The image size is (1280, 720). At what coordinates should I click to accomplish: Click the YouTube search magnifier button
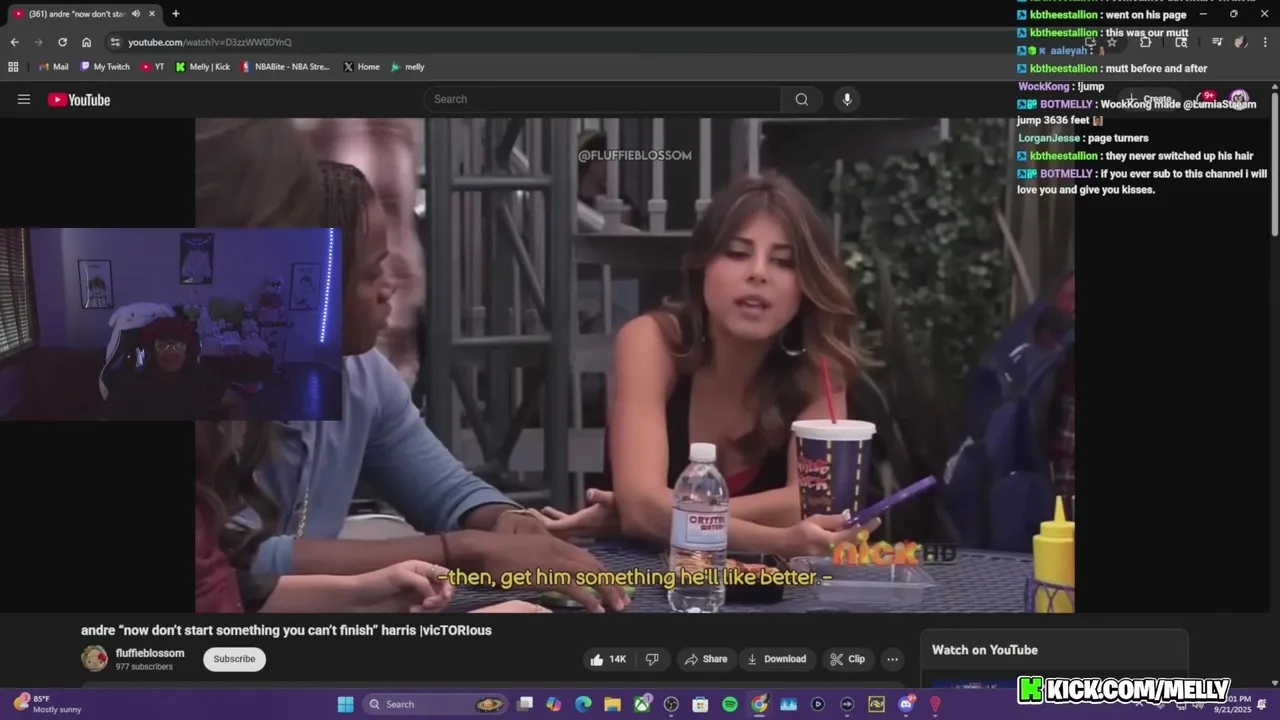pos(801,99)
